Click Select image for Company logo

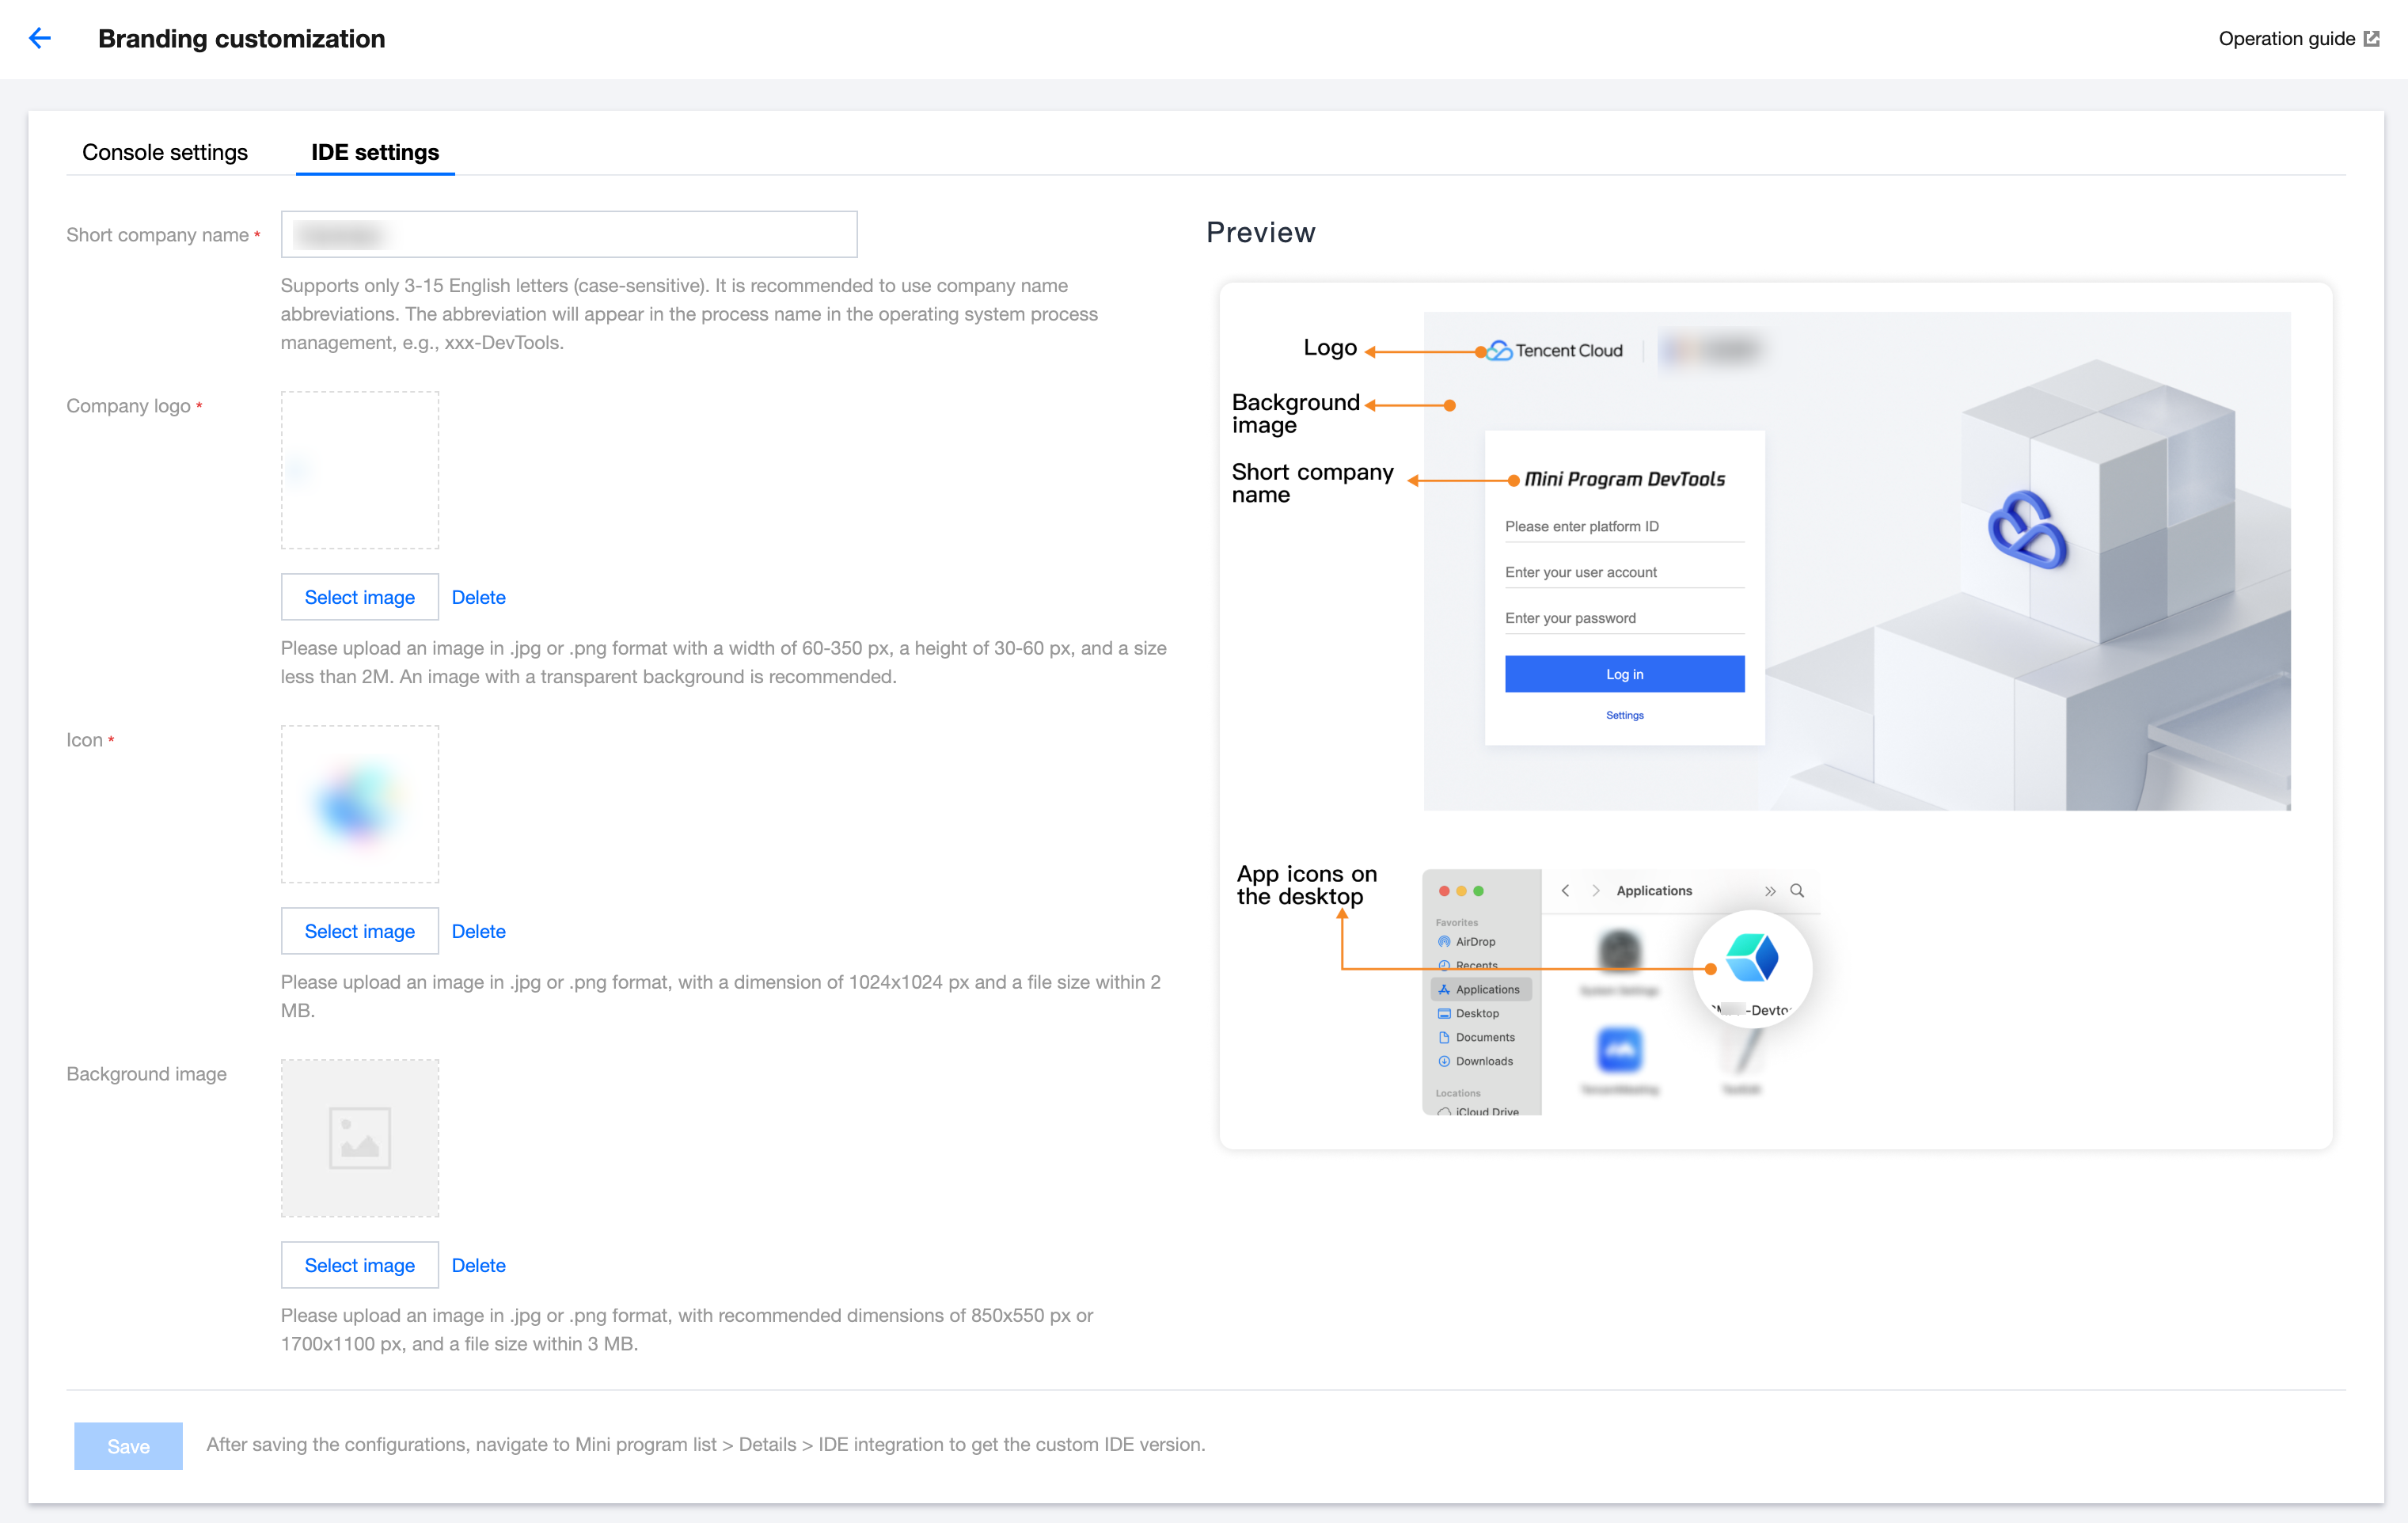tap(359, 597)
